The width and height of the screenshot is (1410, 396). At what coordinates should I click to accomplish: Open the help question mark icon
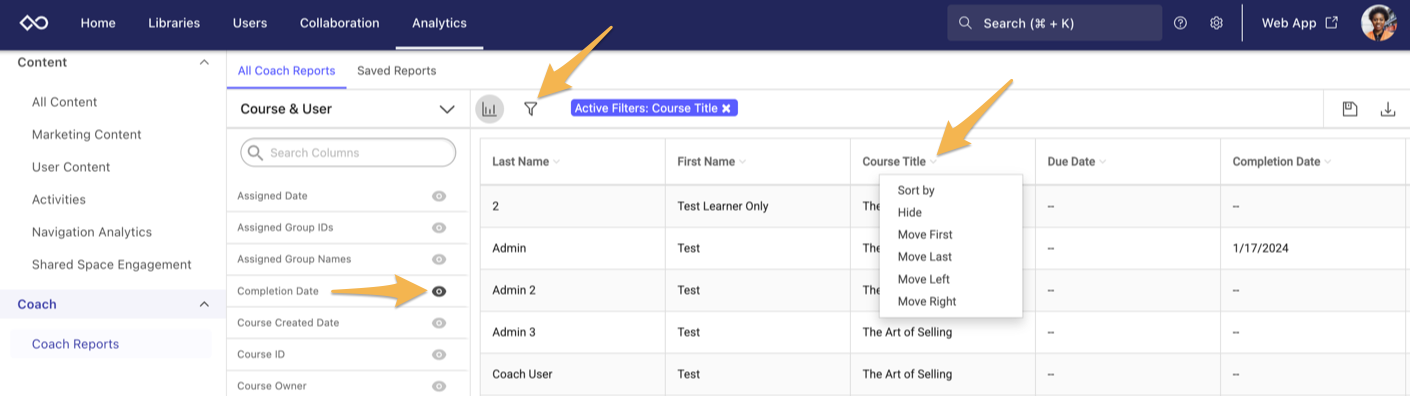tap(1180, 23)
